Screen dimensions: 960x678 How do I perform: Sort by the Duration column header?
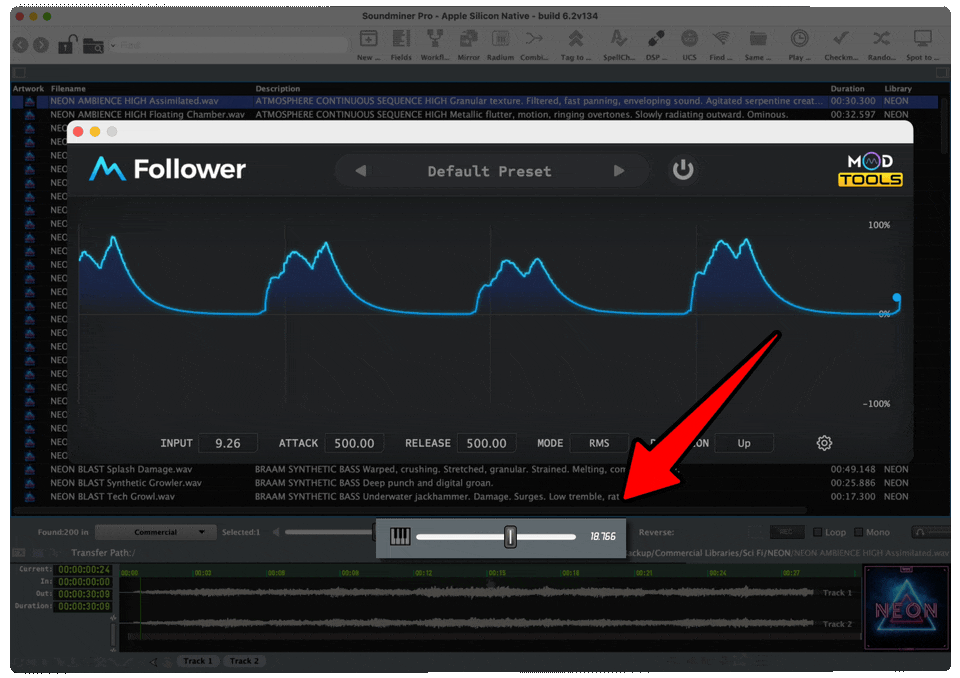coord(847,89)
